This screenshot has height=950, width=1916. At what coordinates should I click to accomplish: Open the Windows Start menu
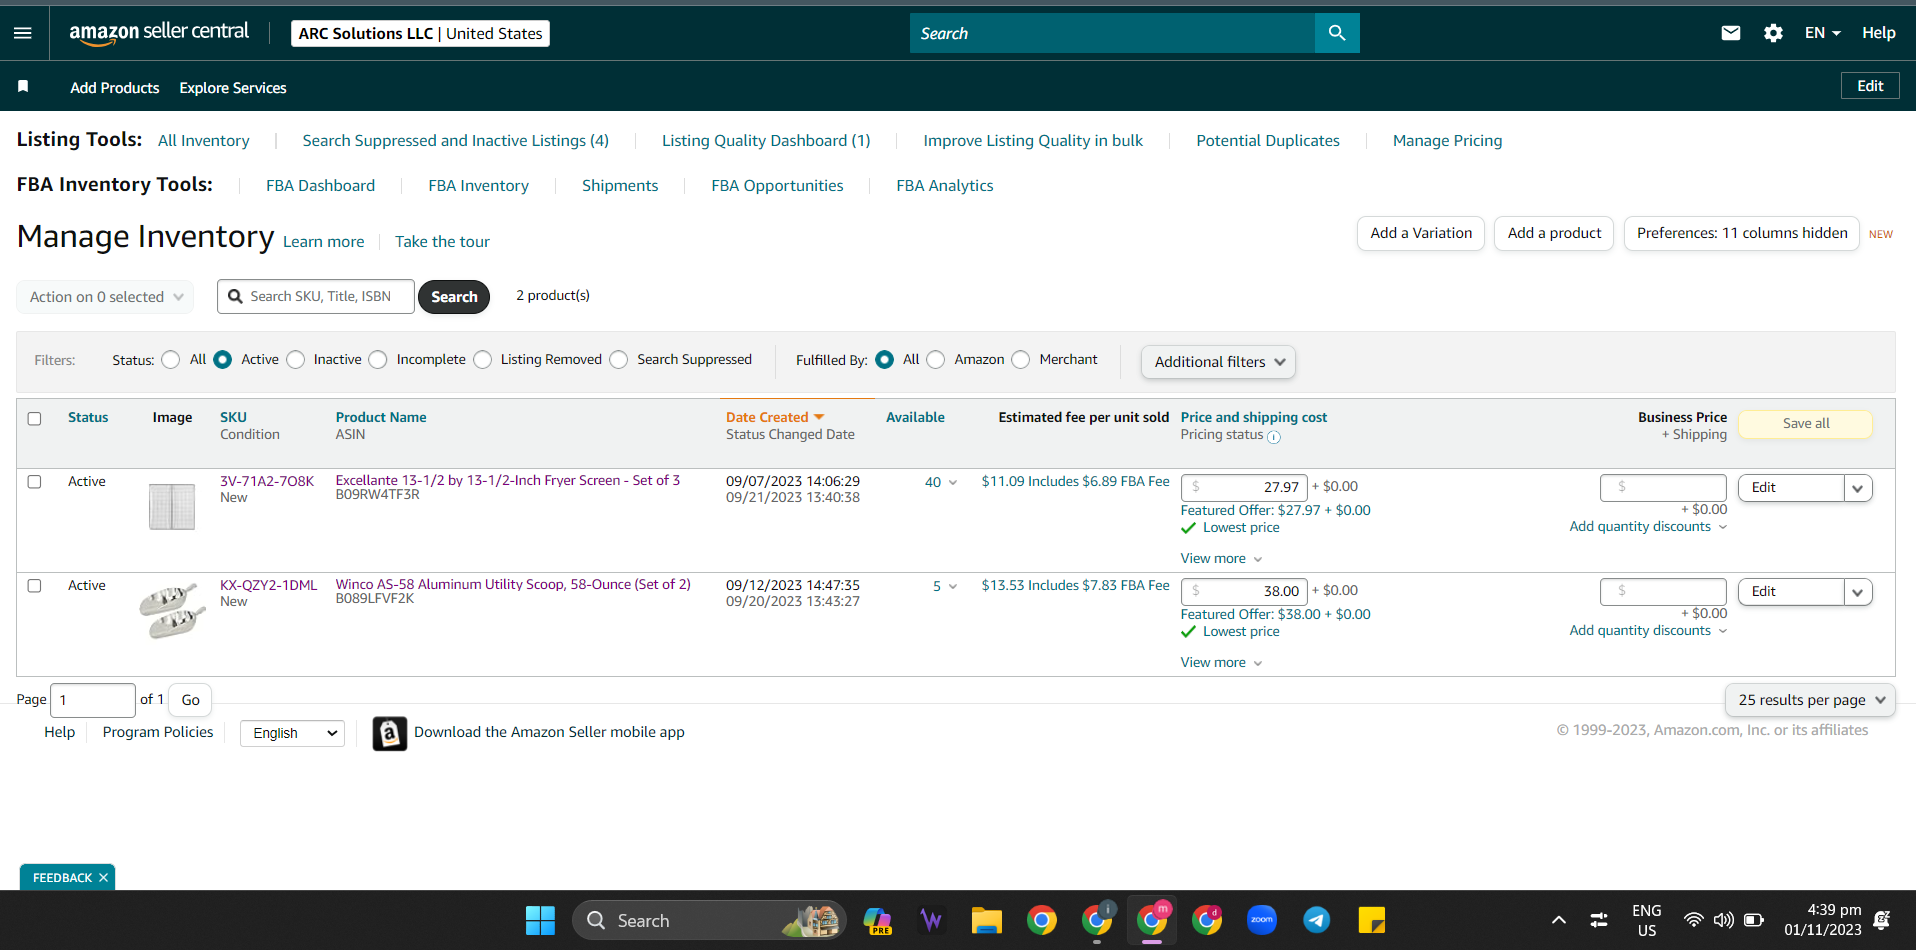coord(540,920)
